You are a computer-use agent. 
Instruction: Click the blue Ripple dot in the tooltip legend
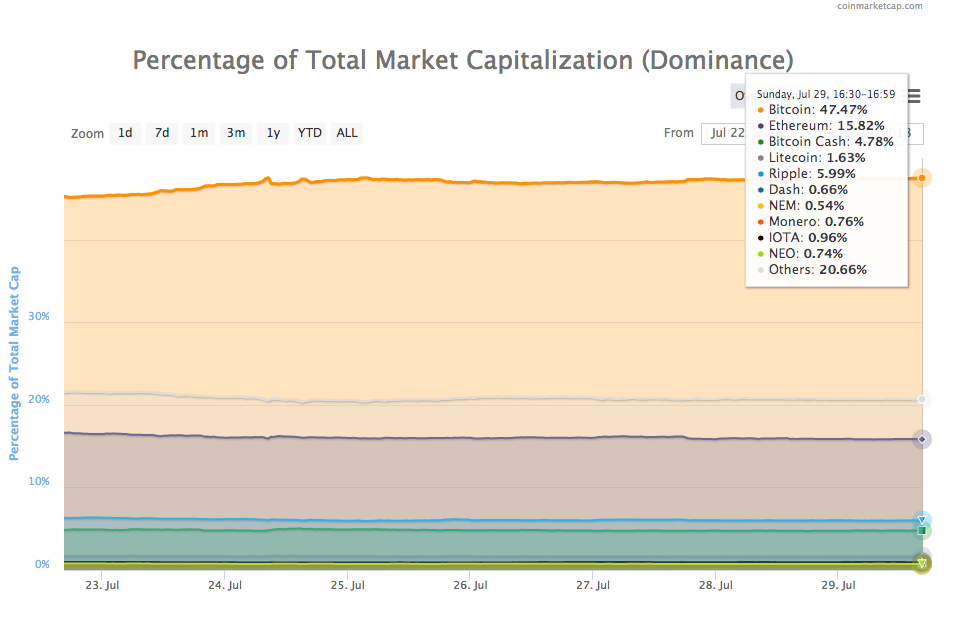[x=760, y=173]
